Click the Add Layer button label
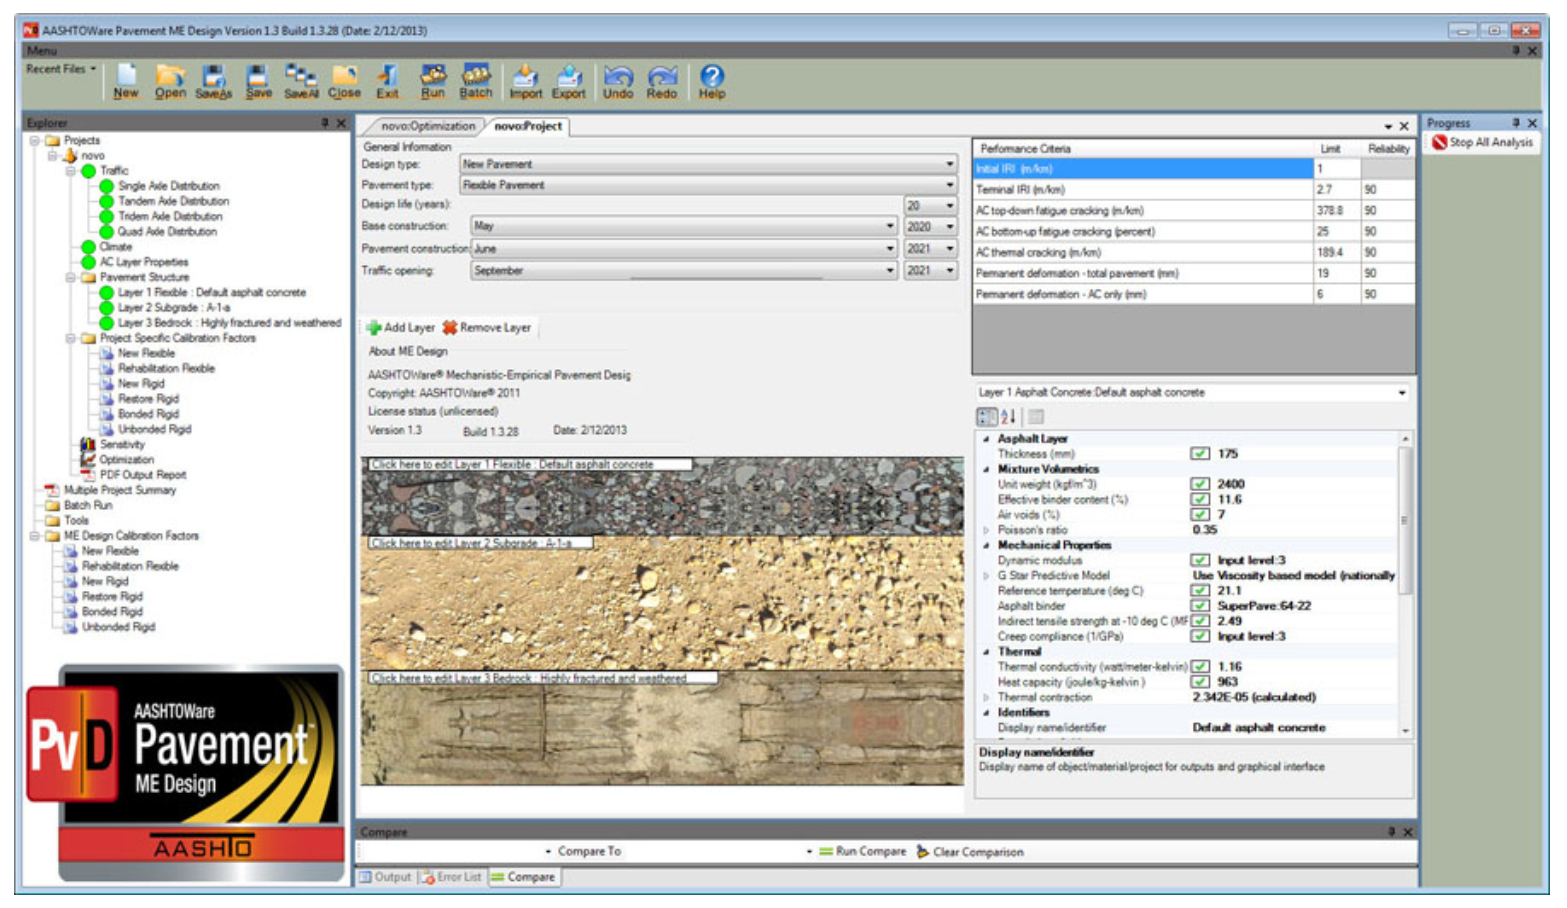Image resolution: width=1567 pixels, height=908 pixels. (x=409, y=328)
